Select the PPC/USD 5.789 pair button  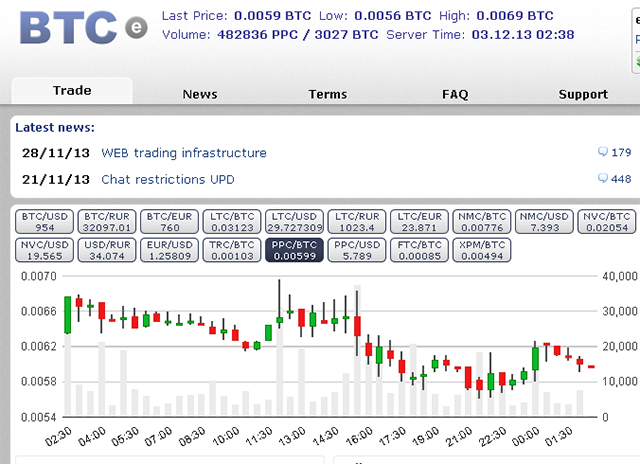357,250
